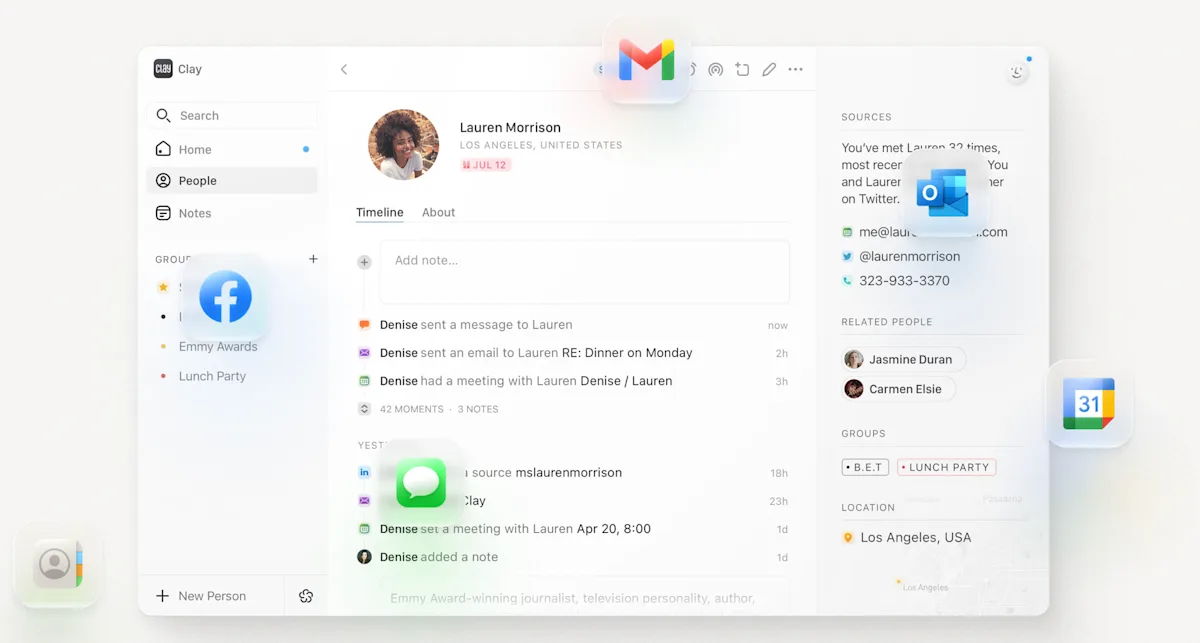This screenshot has width=1200, height=643.
Task: Click the magnifier search icon
Action: point(163,116)
